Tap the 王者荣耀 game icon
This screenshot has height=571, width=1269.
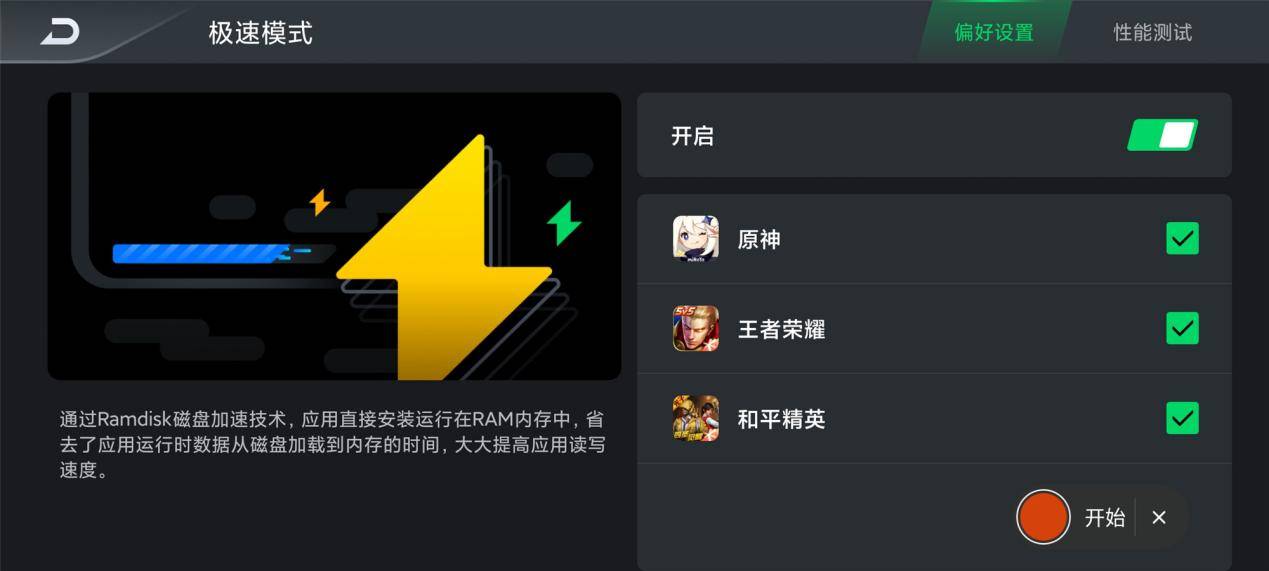click(695, 328)
